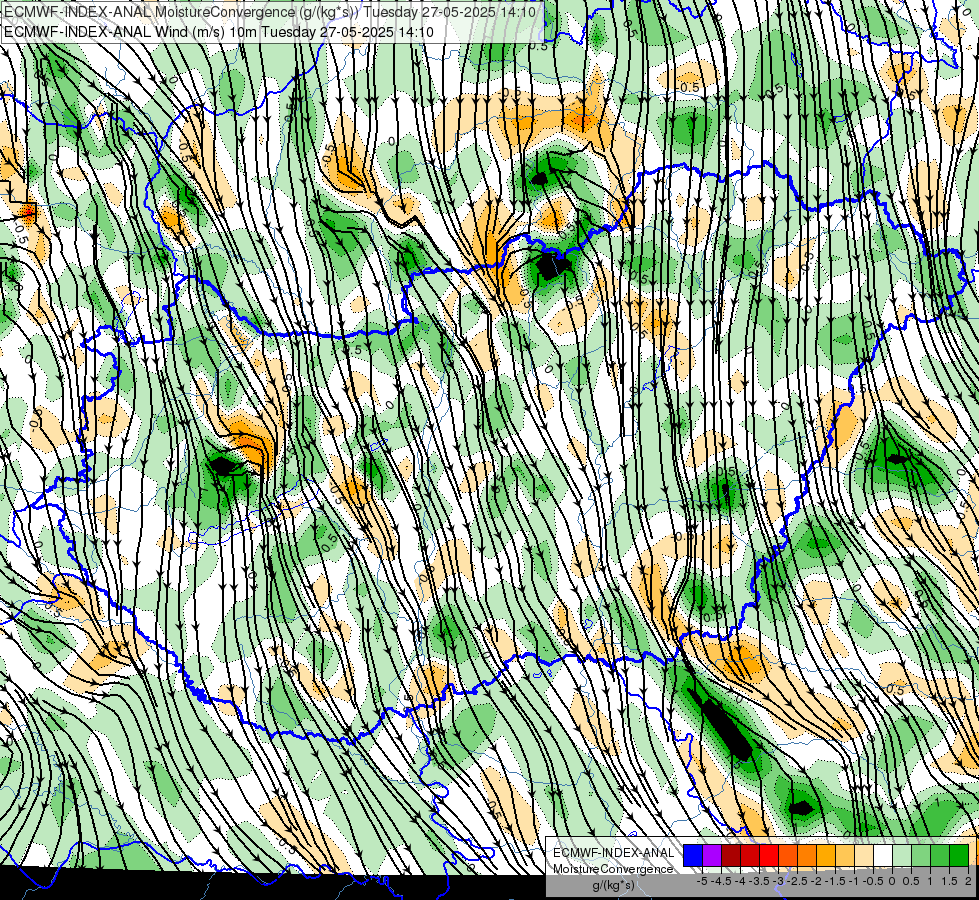This screenshot has height=900, width=979.
Task: Click the '-3.5' legend tick label
Action: click(760, 881)
